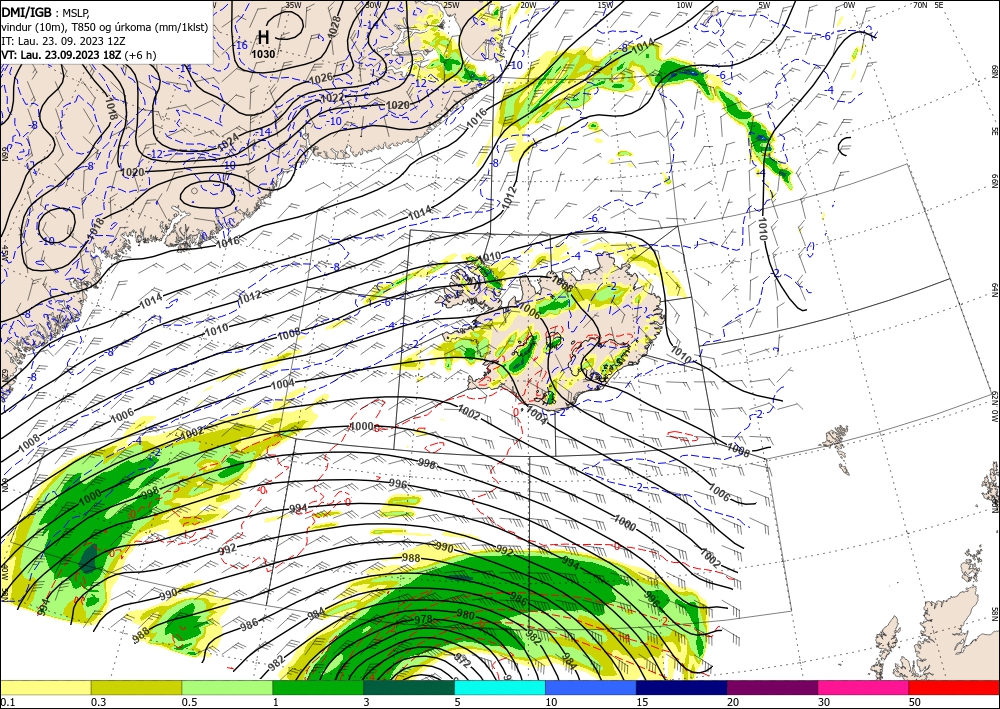Image resolution: width=1000 pixels, height=709 pixels.
Task: Click the '1026' isobar label
Action: click(x=321, y=78)
